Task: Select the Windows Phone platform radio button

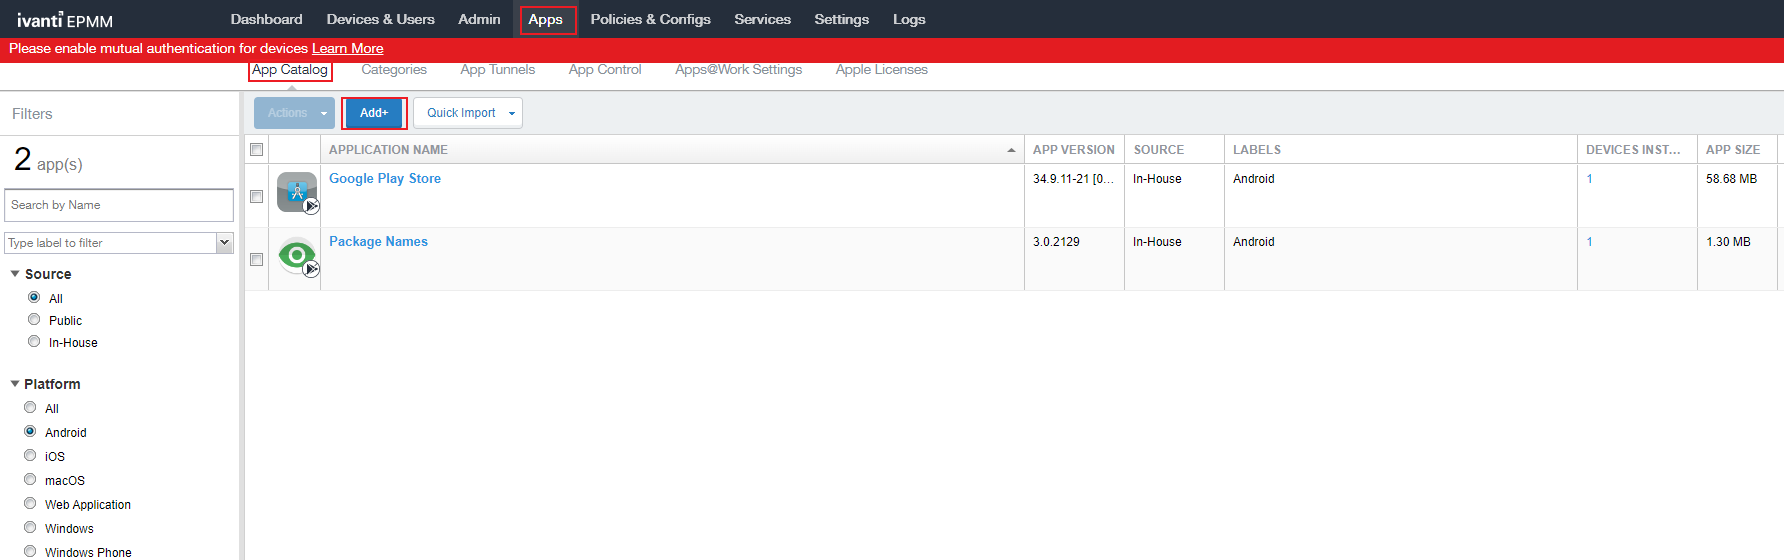Action: pyautogui.click(x=30, y=551)
